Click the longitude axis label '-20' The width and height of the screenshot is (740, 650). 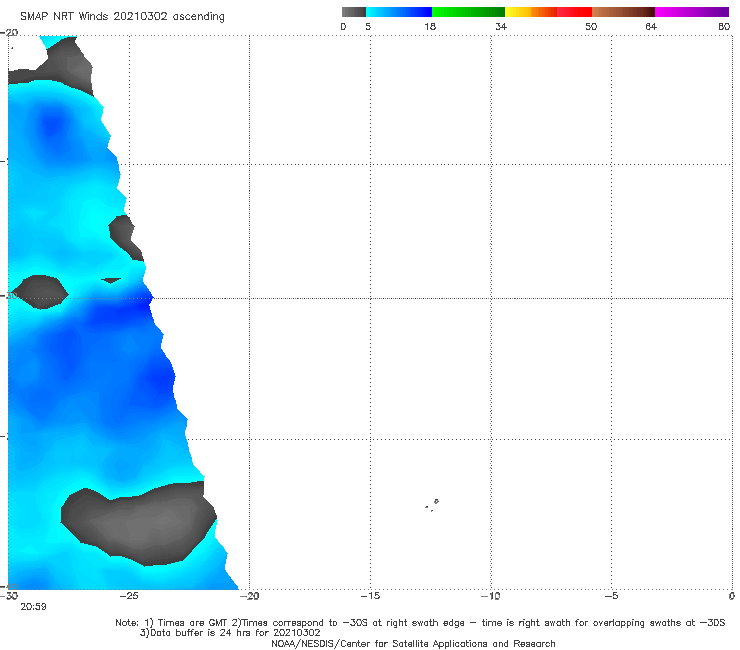point(250,596)
